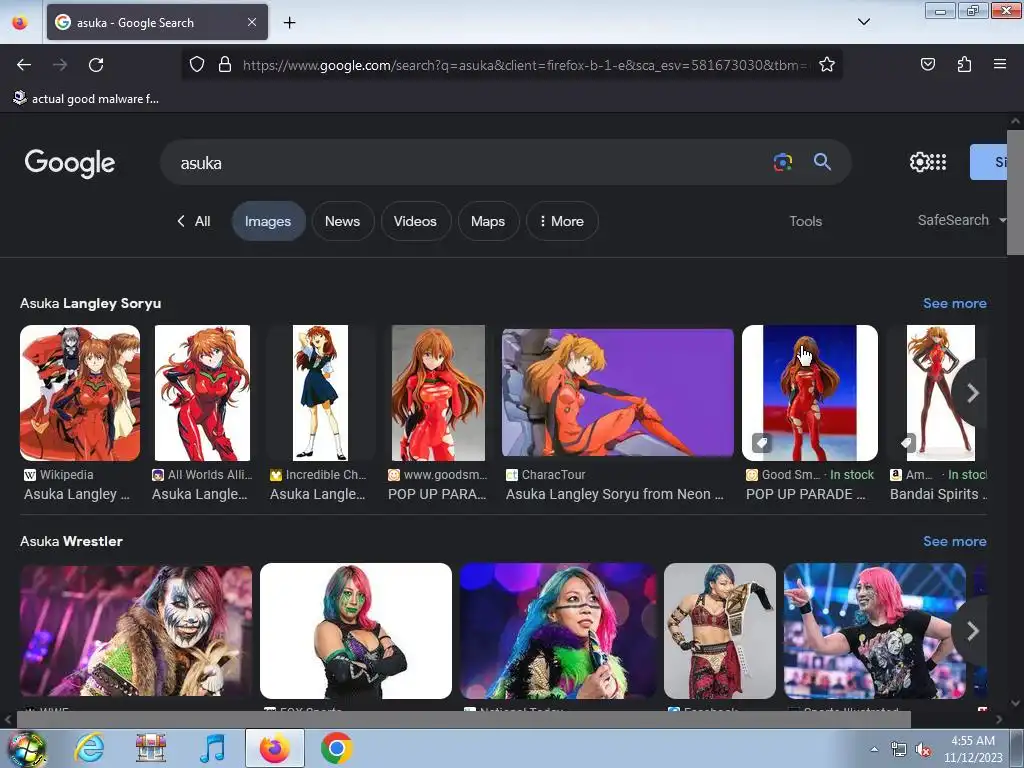Advance the Asuka Wrestler carousel arrow
1024x768 pixels.
[x=972, y=631]
